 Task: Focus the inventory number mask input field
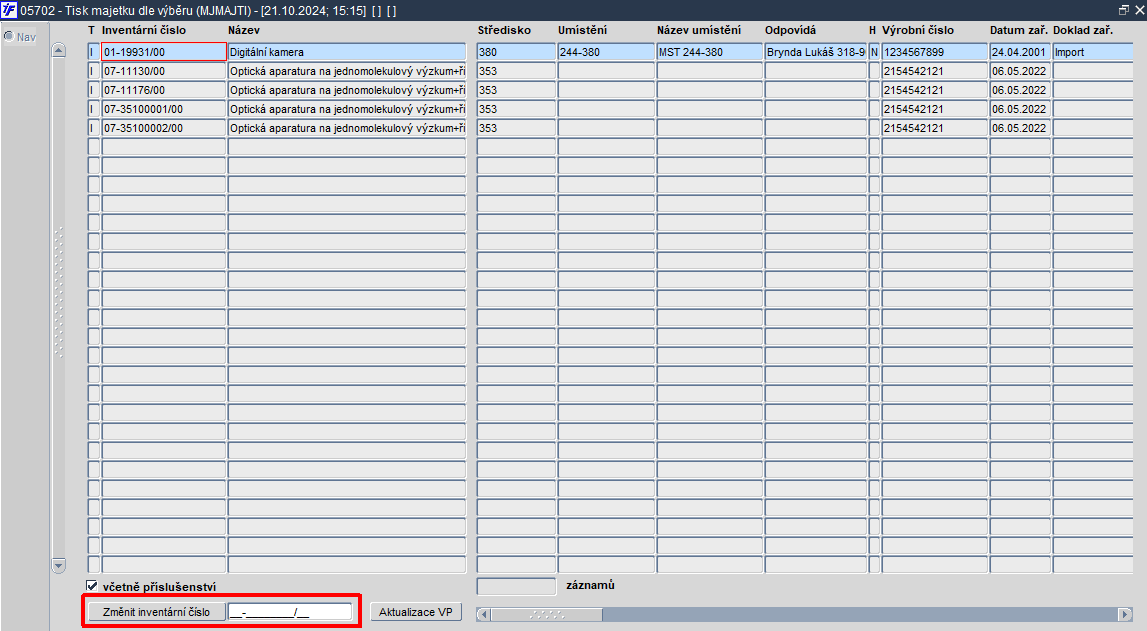coord(290,612)
